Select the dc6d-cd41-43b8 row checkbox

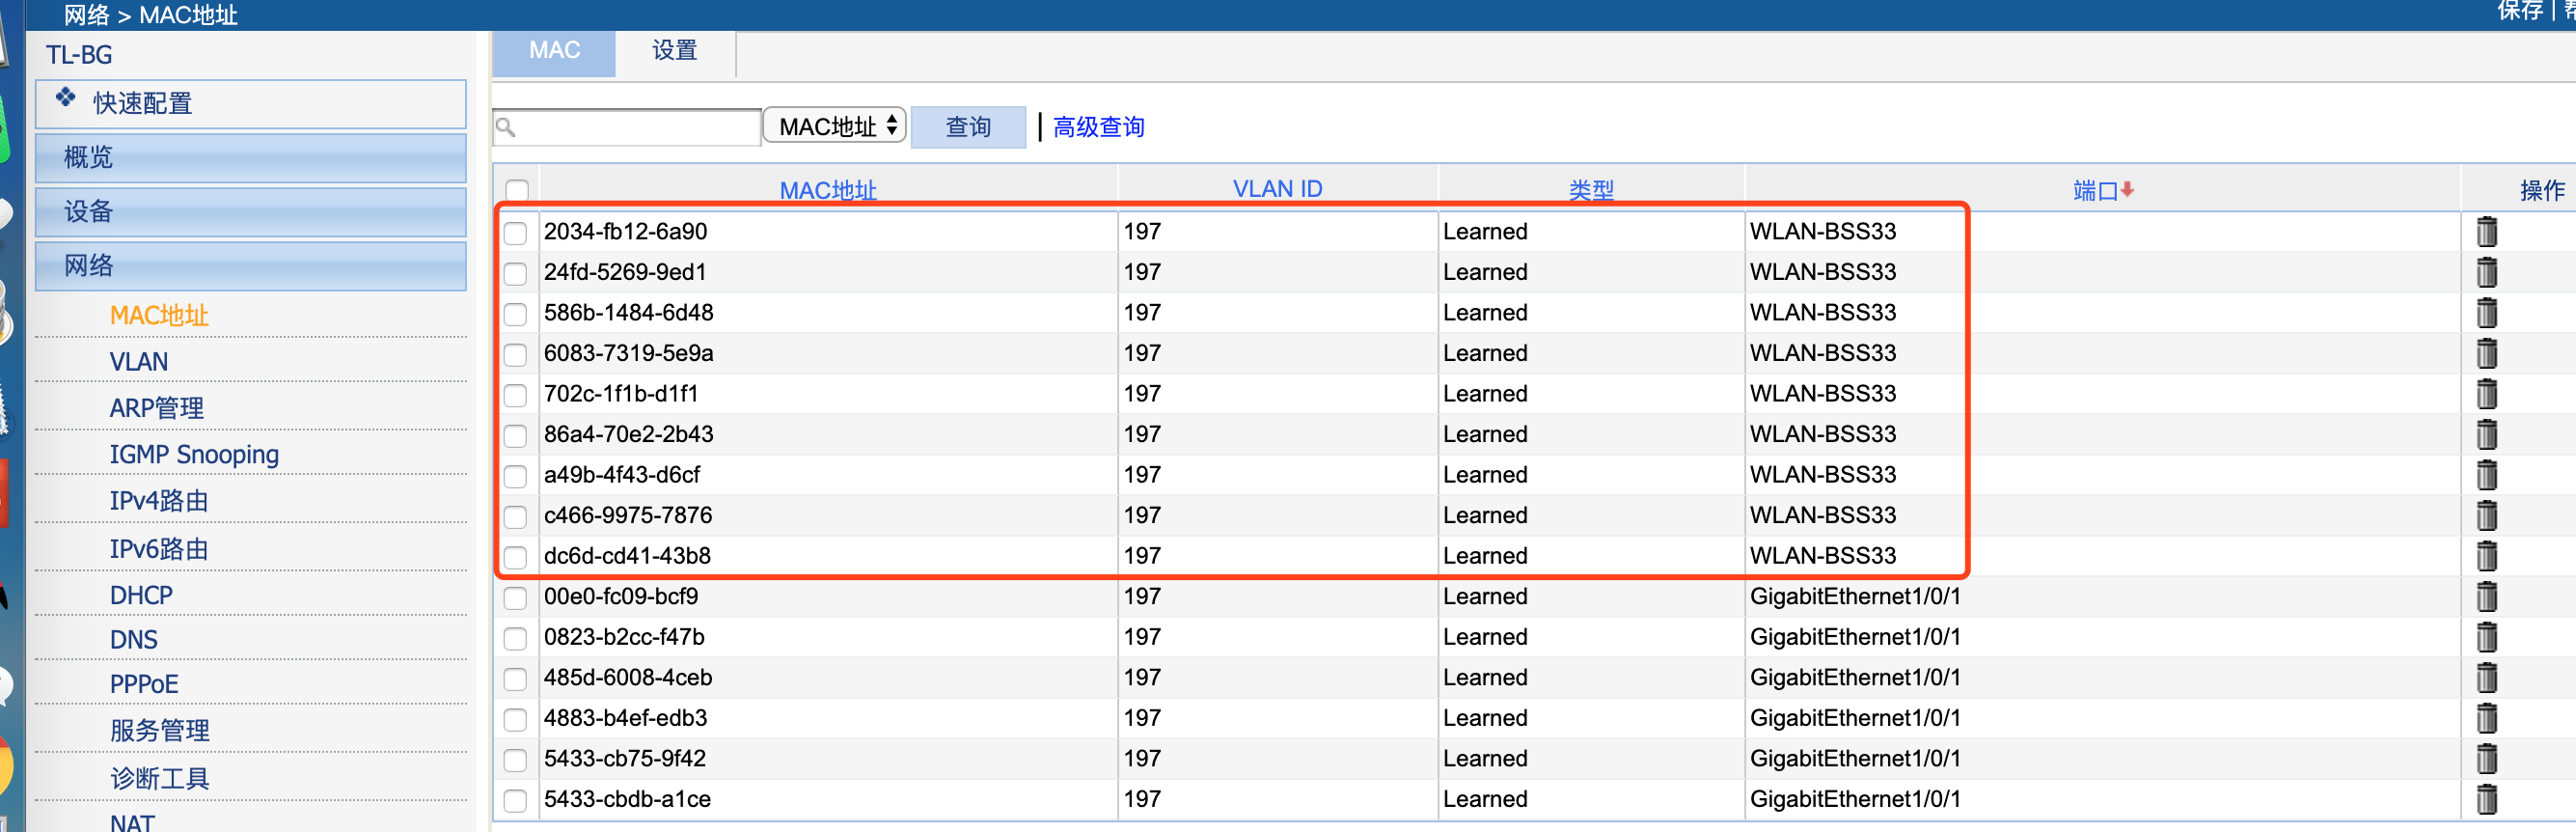515,557
